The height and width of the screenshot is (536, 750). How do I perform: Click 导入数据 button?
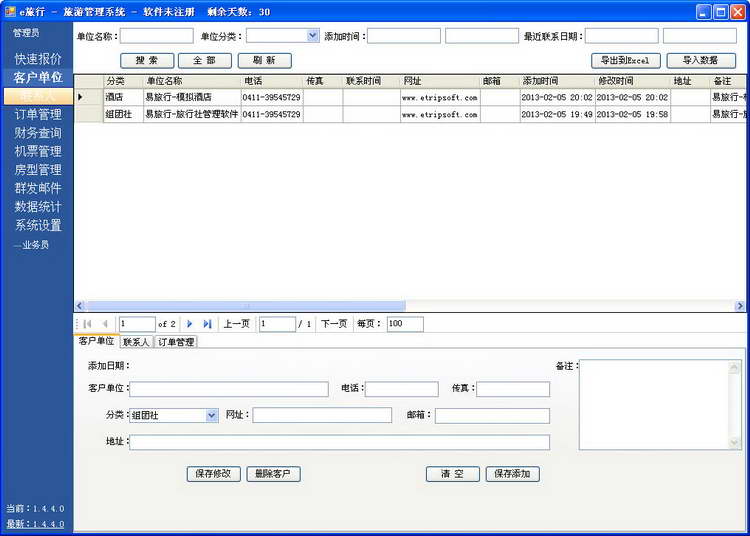(701, 61)
